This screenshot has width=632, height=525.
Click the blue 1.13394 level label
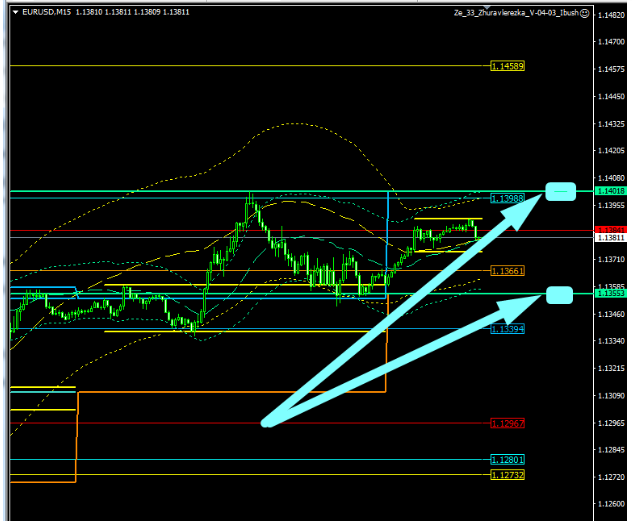507,329
